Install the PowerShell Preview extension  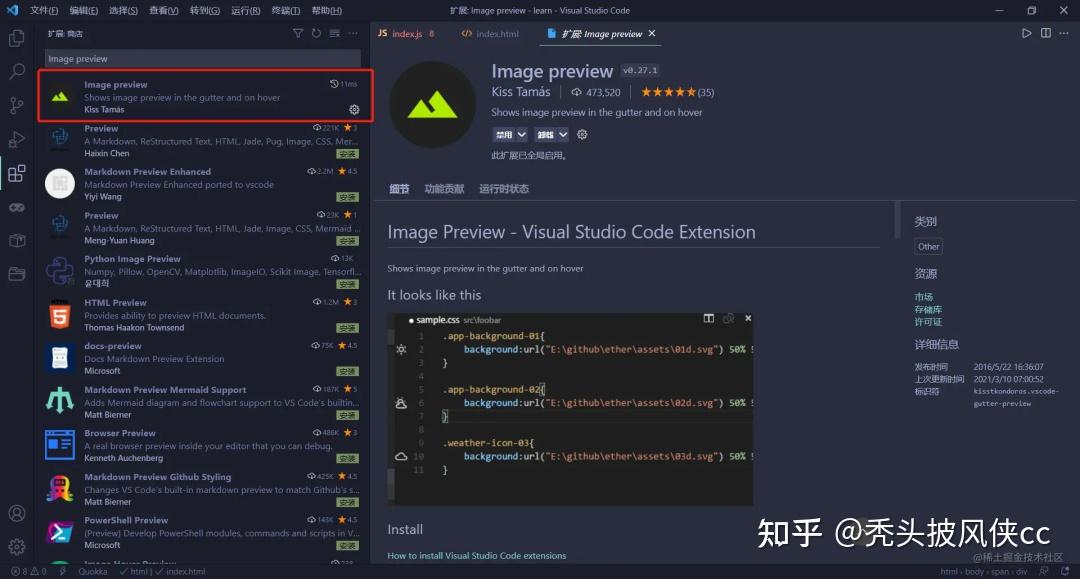[348, 545]
